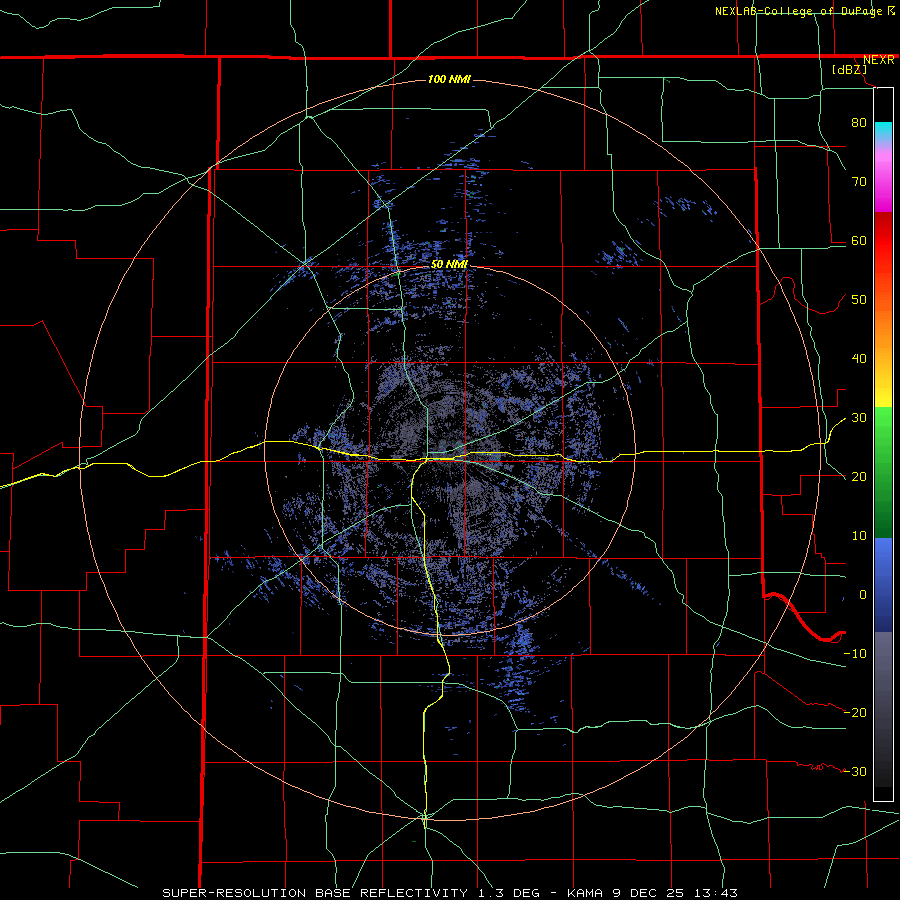
Task: Click the 40 value on the dBZ scale
Action: tap(859, 358)
